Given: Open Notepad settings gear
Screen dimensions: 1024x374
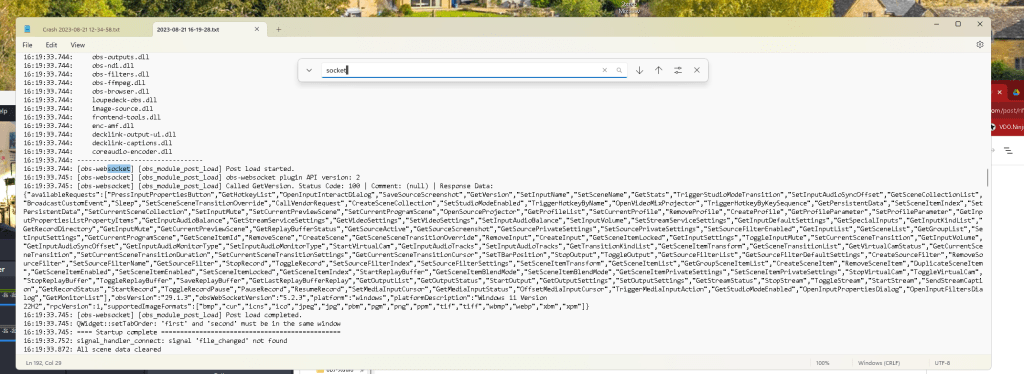Looking at the screenshot, I should [980, 44].
